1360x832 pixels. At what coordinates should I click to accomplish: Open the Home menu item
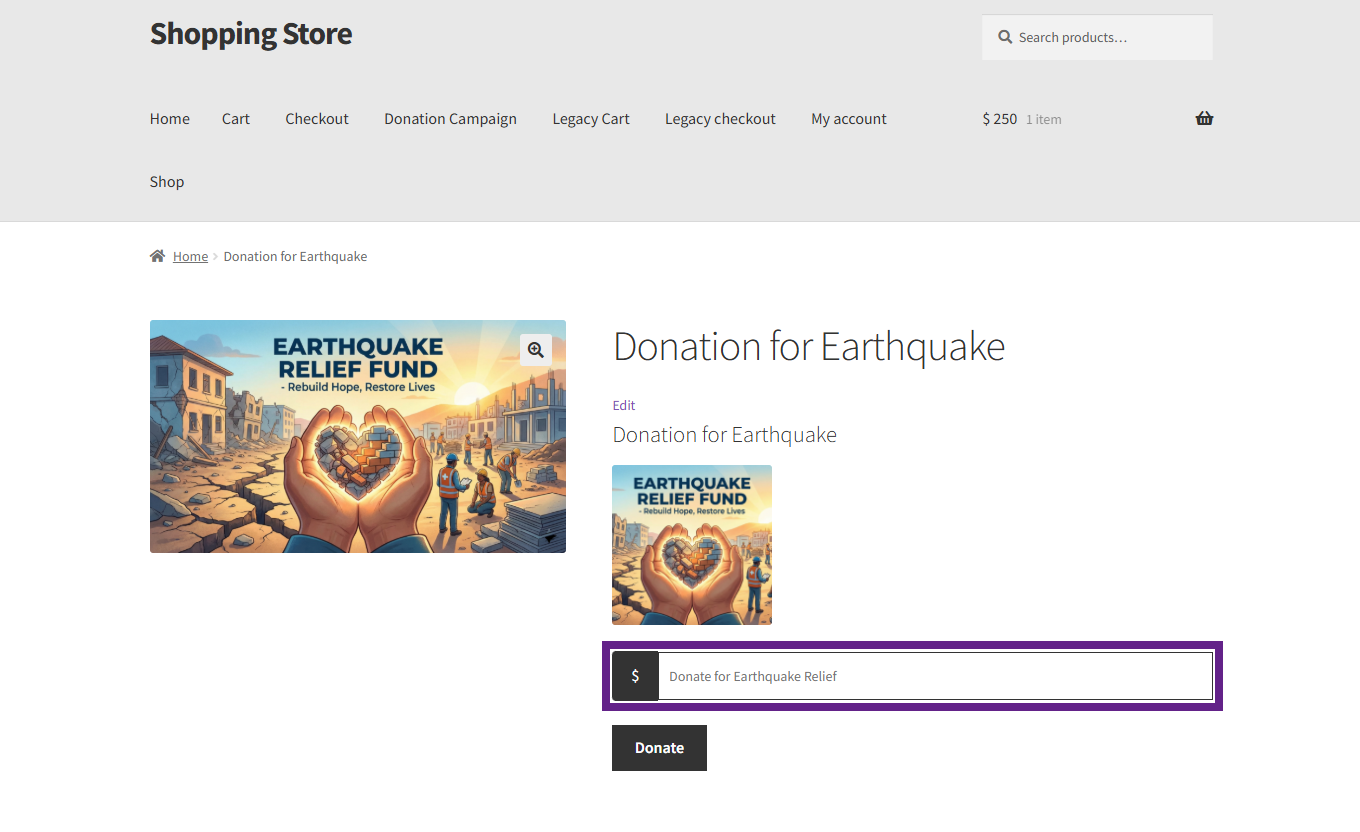click(x=170, y=119)
